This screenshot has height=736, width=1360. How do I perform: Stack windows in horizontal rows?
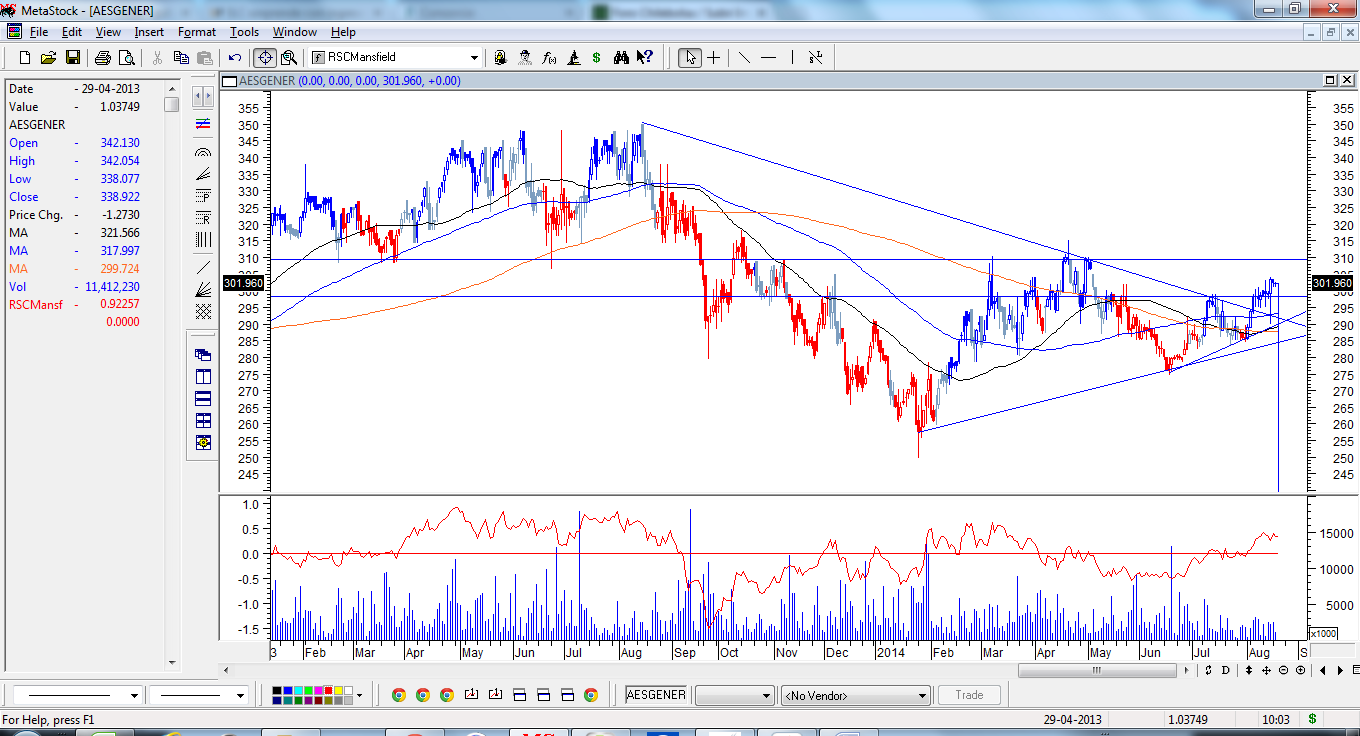[x=203, y=398]
